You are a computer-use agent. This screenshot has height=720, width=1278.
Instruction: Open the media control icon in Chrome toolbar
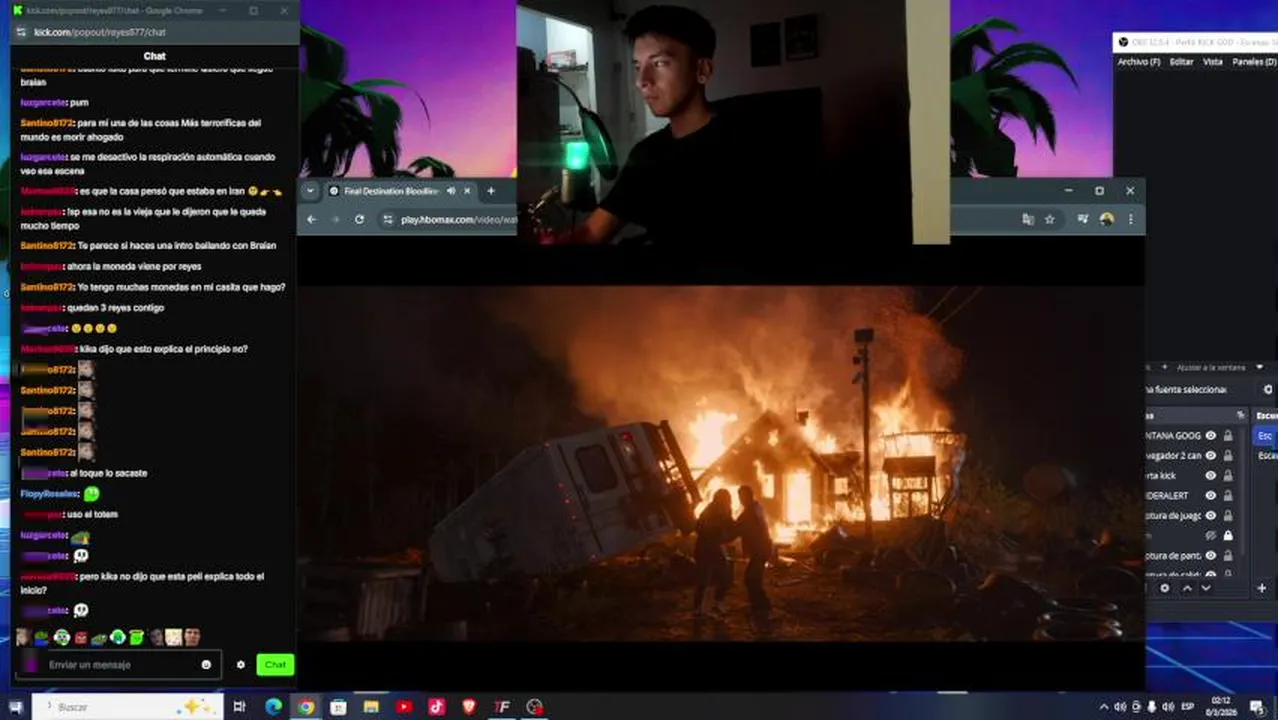point(1082,219)
